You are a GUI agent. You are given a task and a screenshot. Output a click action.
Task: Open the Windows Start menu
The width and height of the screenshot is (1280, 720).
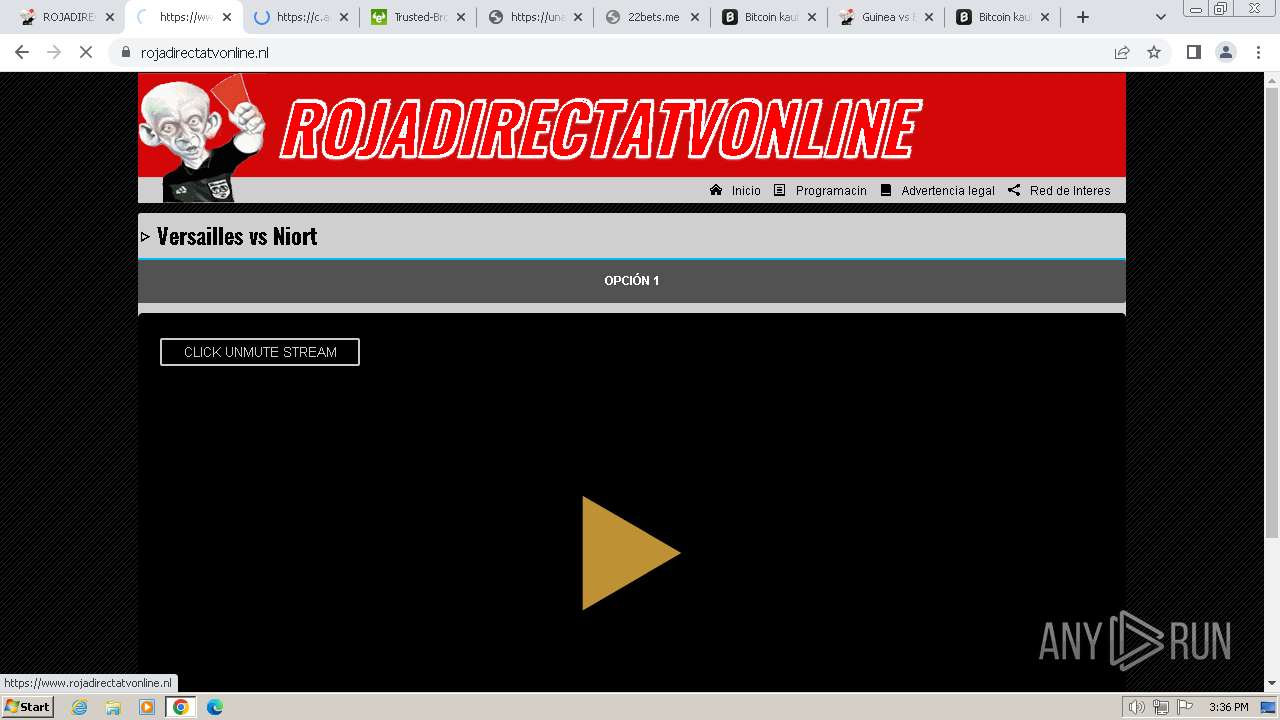click(x=28, y=707)
